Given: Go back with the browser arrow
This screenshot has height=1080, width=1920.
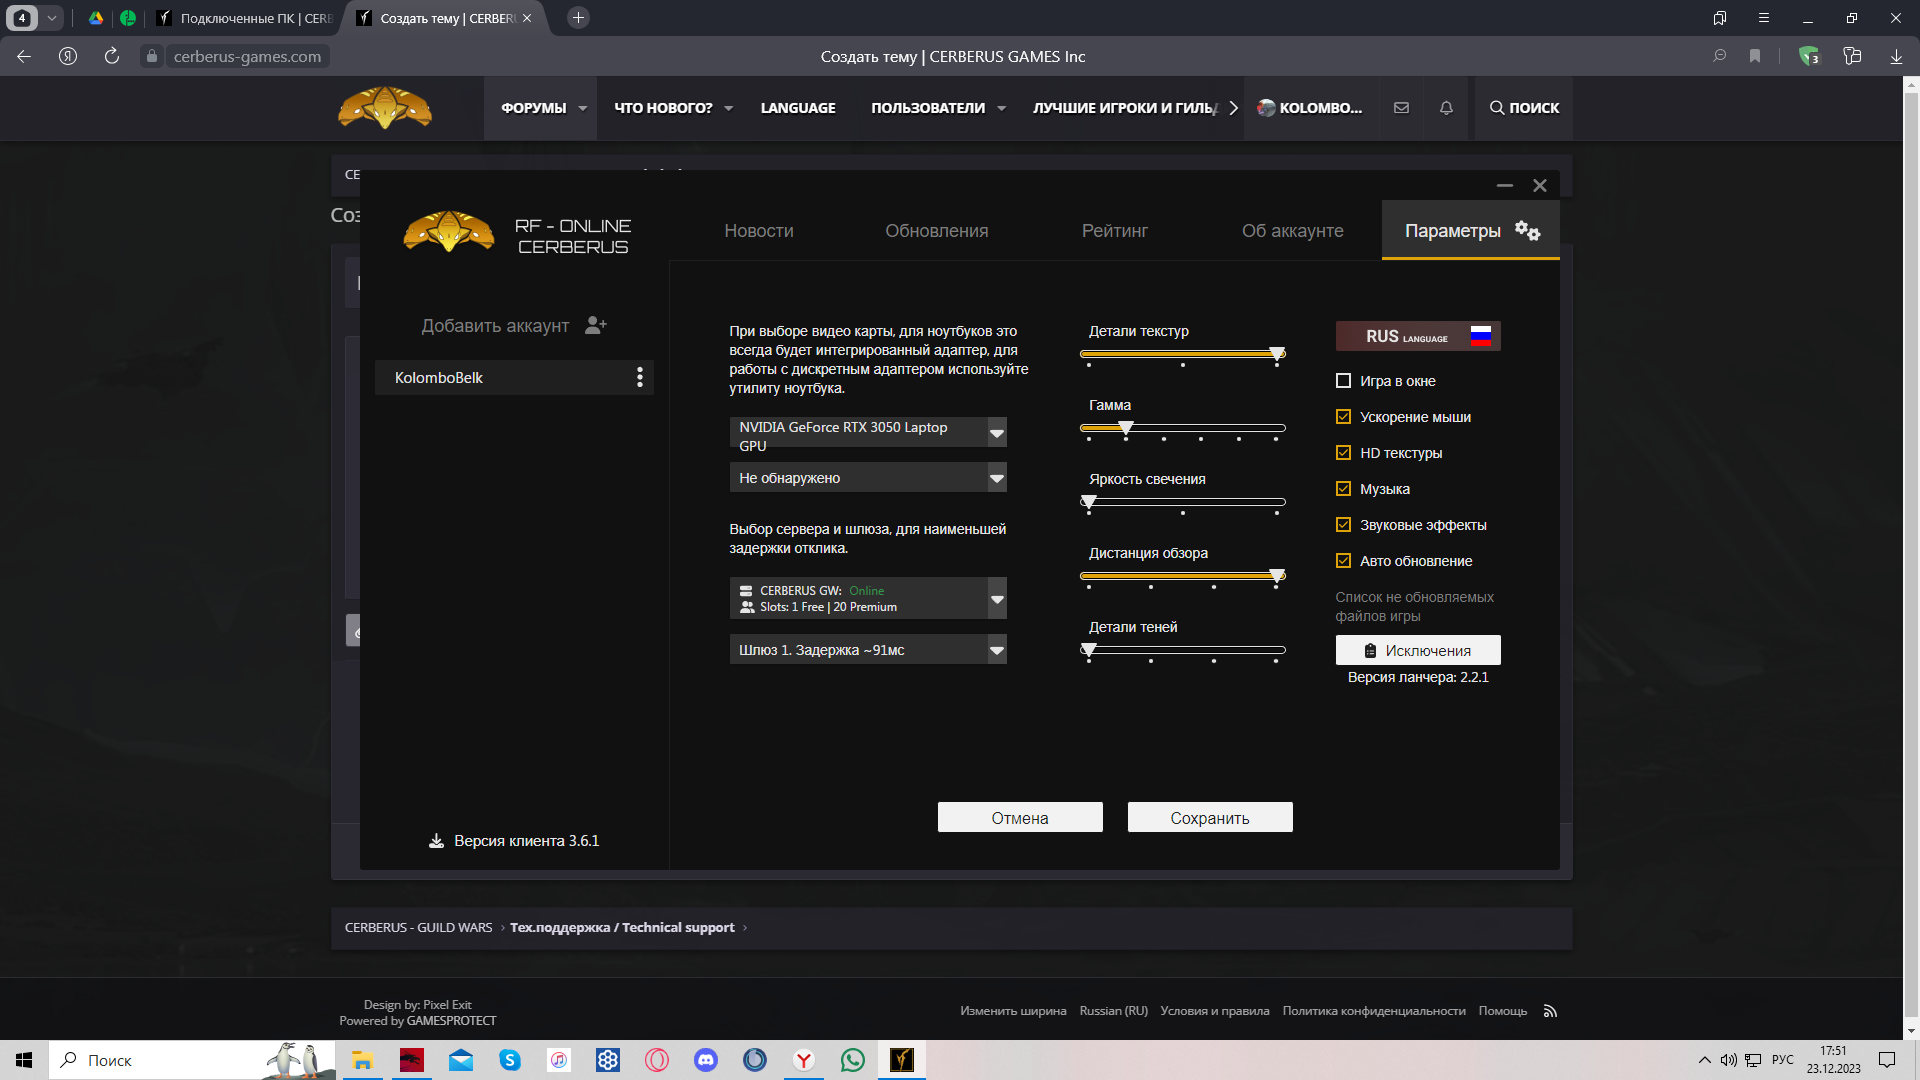Looking at the screenshot, I should click(x=24, y=56).
